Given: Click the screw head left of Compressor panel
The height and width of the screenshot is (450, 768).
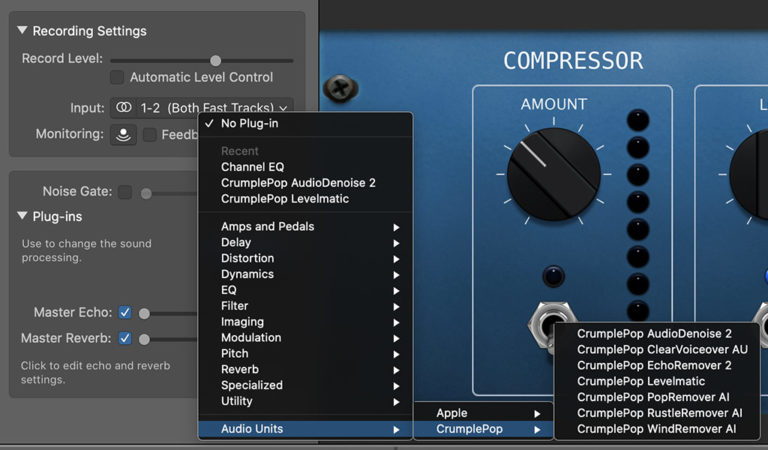Looking at the screenshot, I should [340, 89].
